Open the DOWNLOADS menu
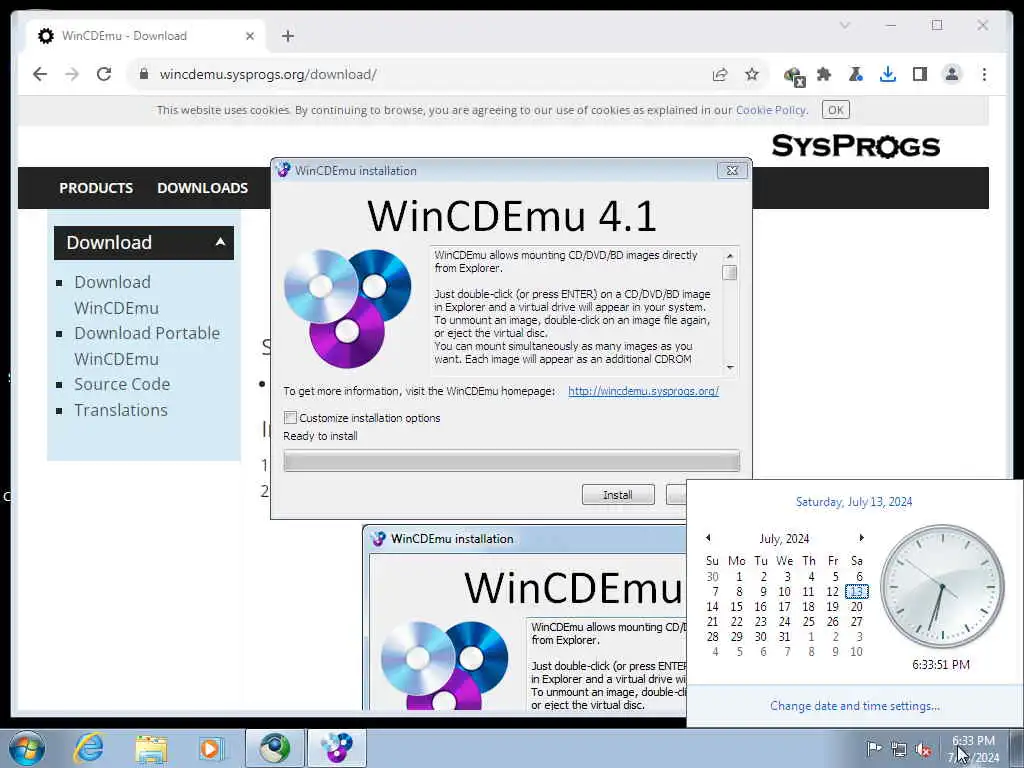The height and width of the screenshot is (768, 1024). [202, 188]
